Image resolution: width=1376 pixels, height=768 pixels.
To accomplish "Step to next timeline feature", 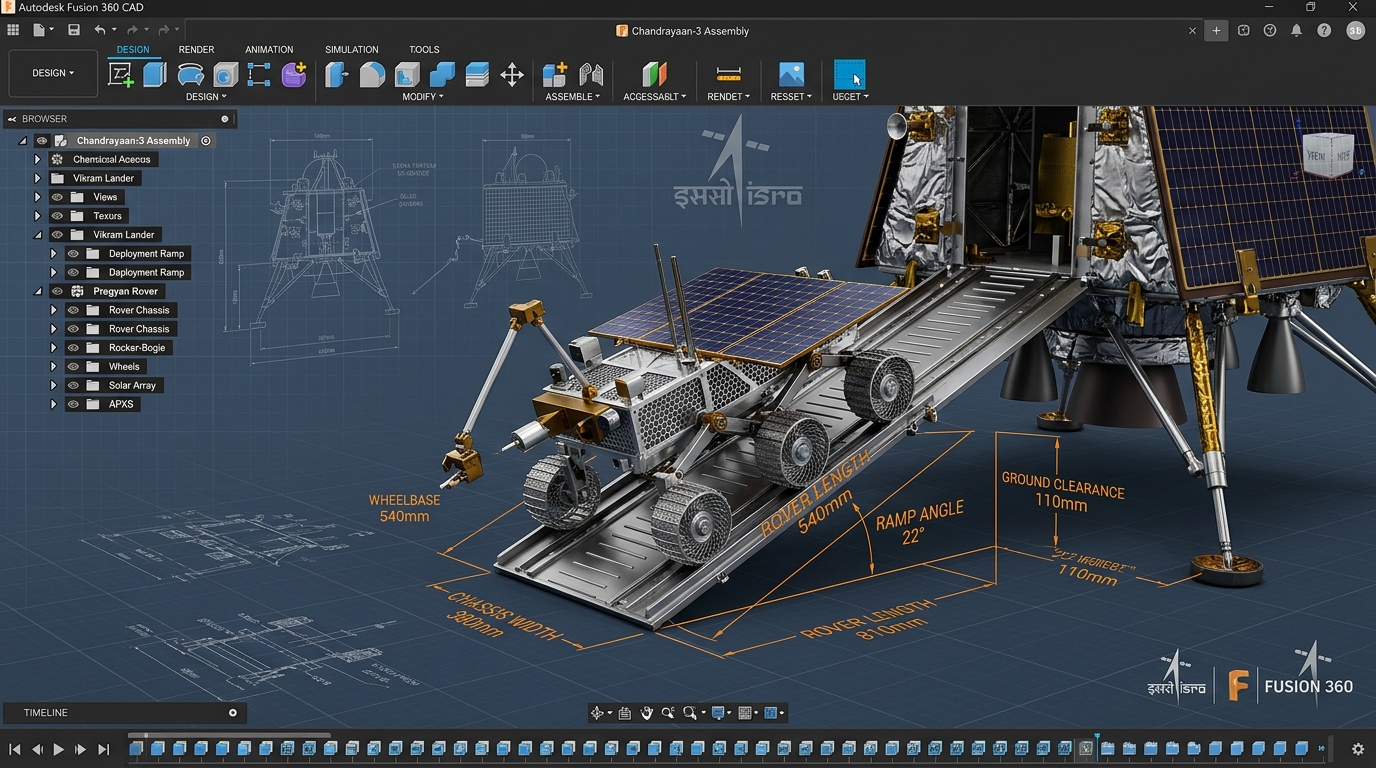I will [81, 749].
